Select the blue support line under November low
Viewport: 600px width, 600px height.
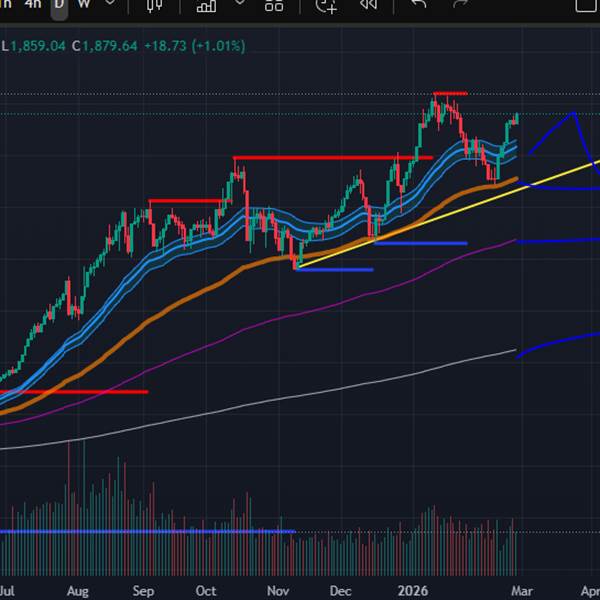point(334,270)
